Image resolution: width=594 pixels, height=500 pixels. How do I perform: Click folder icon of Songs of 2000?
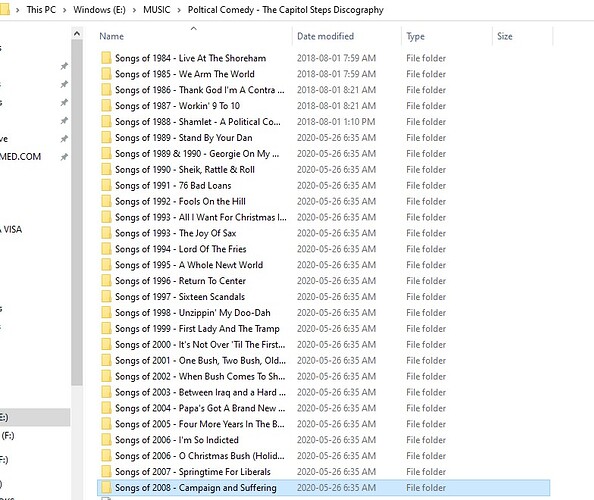[106, 344]
